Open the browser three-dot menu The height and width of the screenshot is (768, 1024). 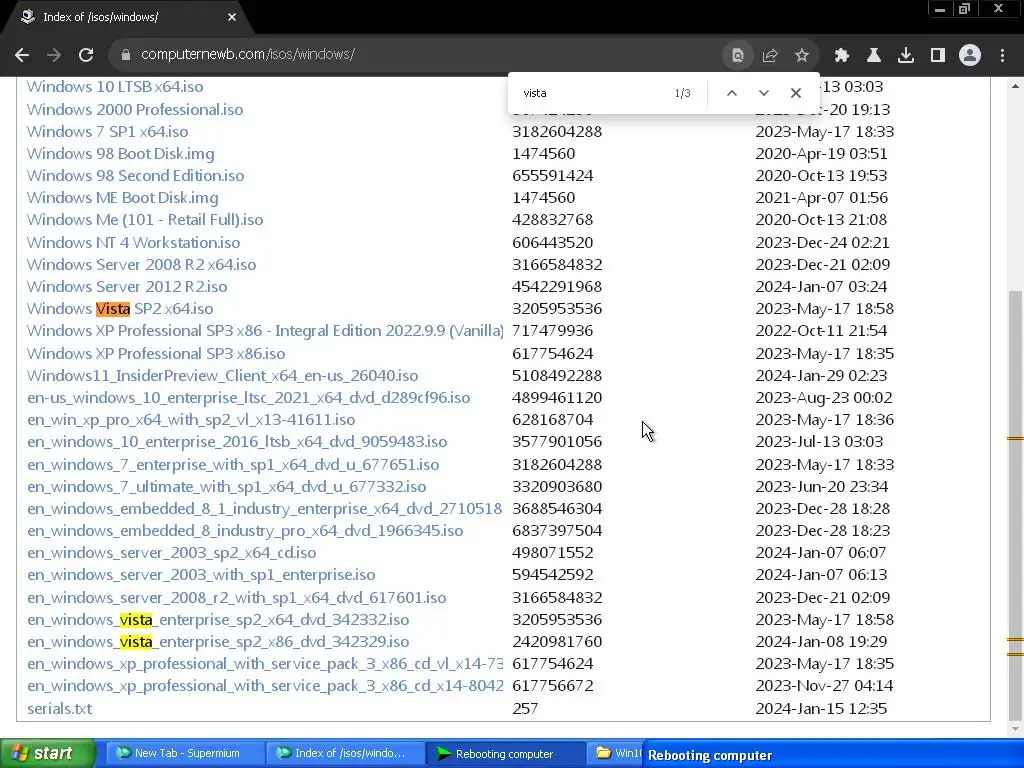click(1002, 56)
